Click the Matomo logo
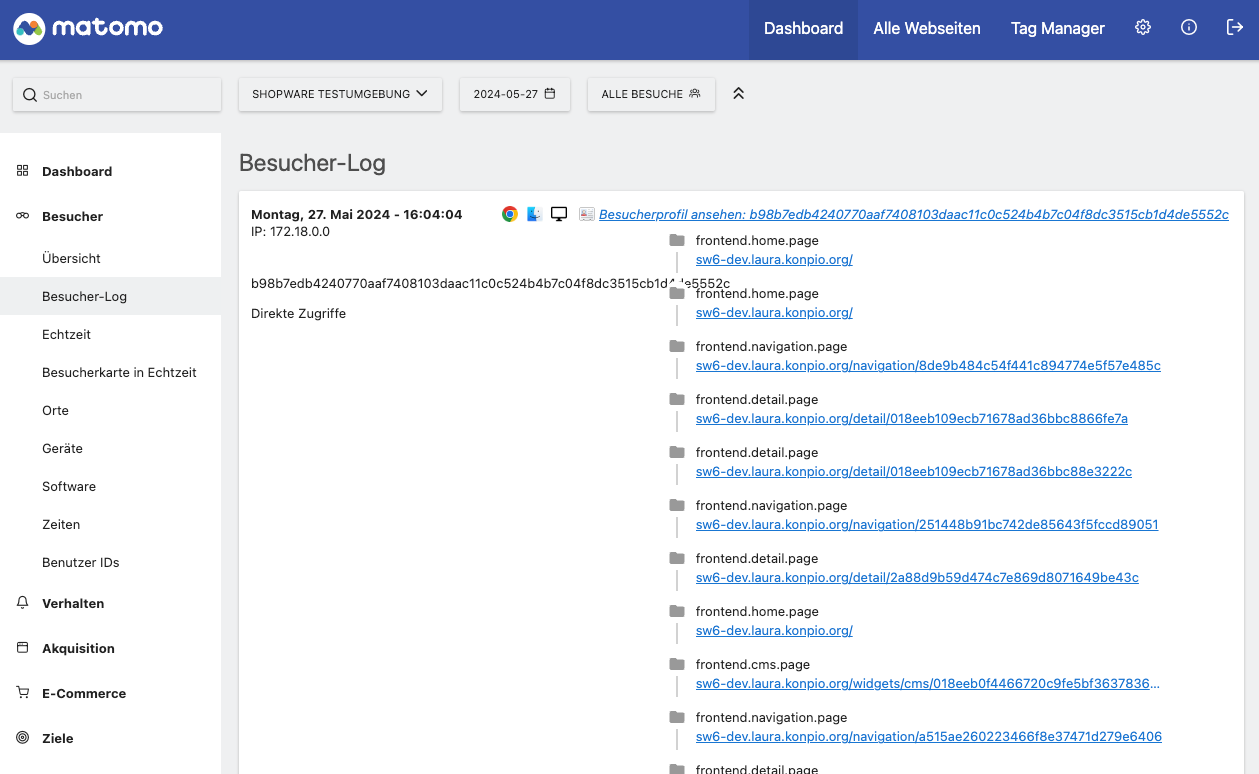 click(88, 28)
